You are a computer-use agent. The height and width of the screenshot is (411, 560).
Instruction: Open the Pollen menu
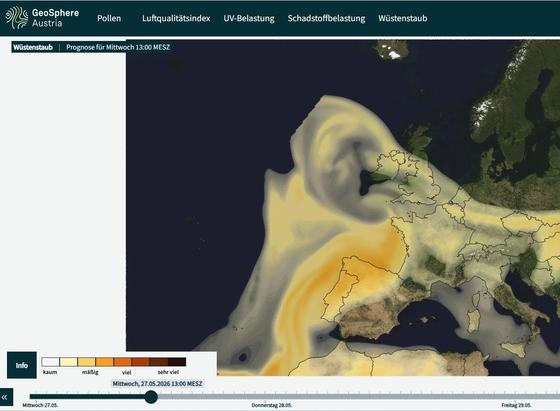(109, 18)
